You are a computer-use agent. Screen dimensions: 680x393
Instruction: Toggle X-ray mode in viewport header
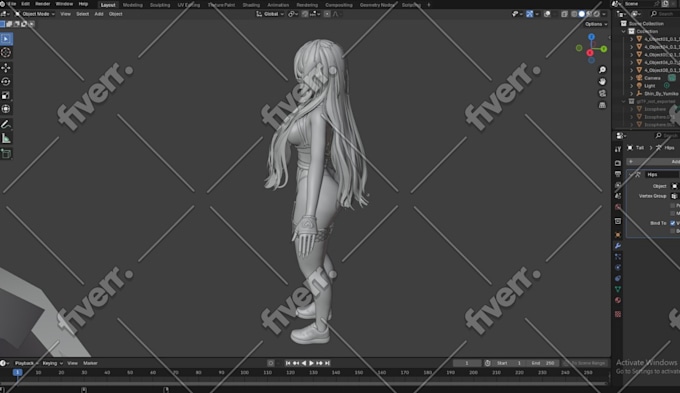coord(564,14)
